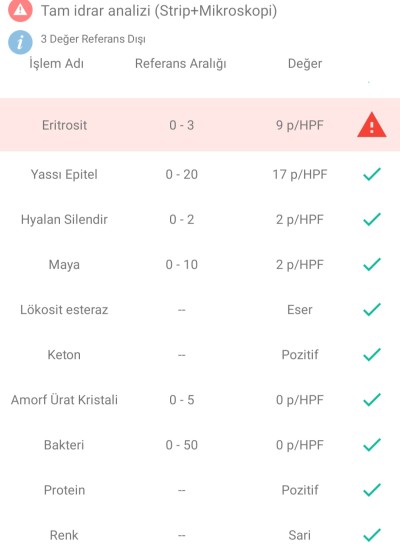400x545 pixels.
Task: Open the Tam idrar analizi title
Action: click(x=159, y=11)
